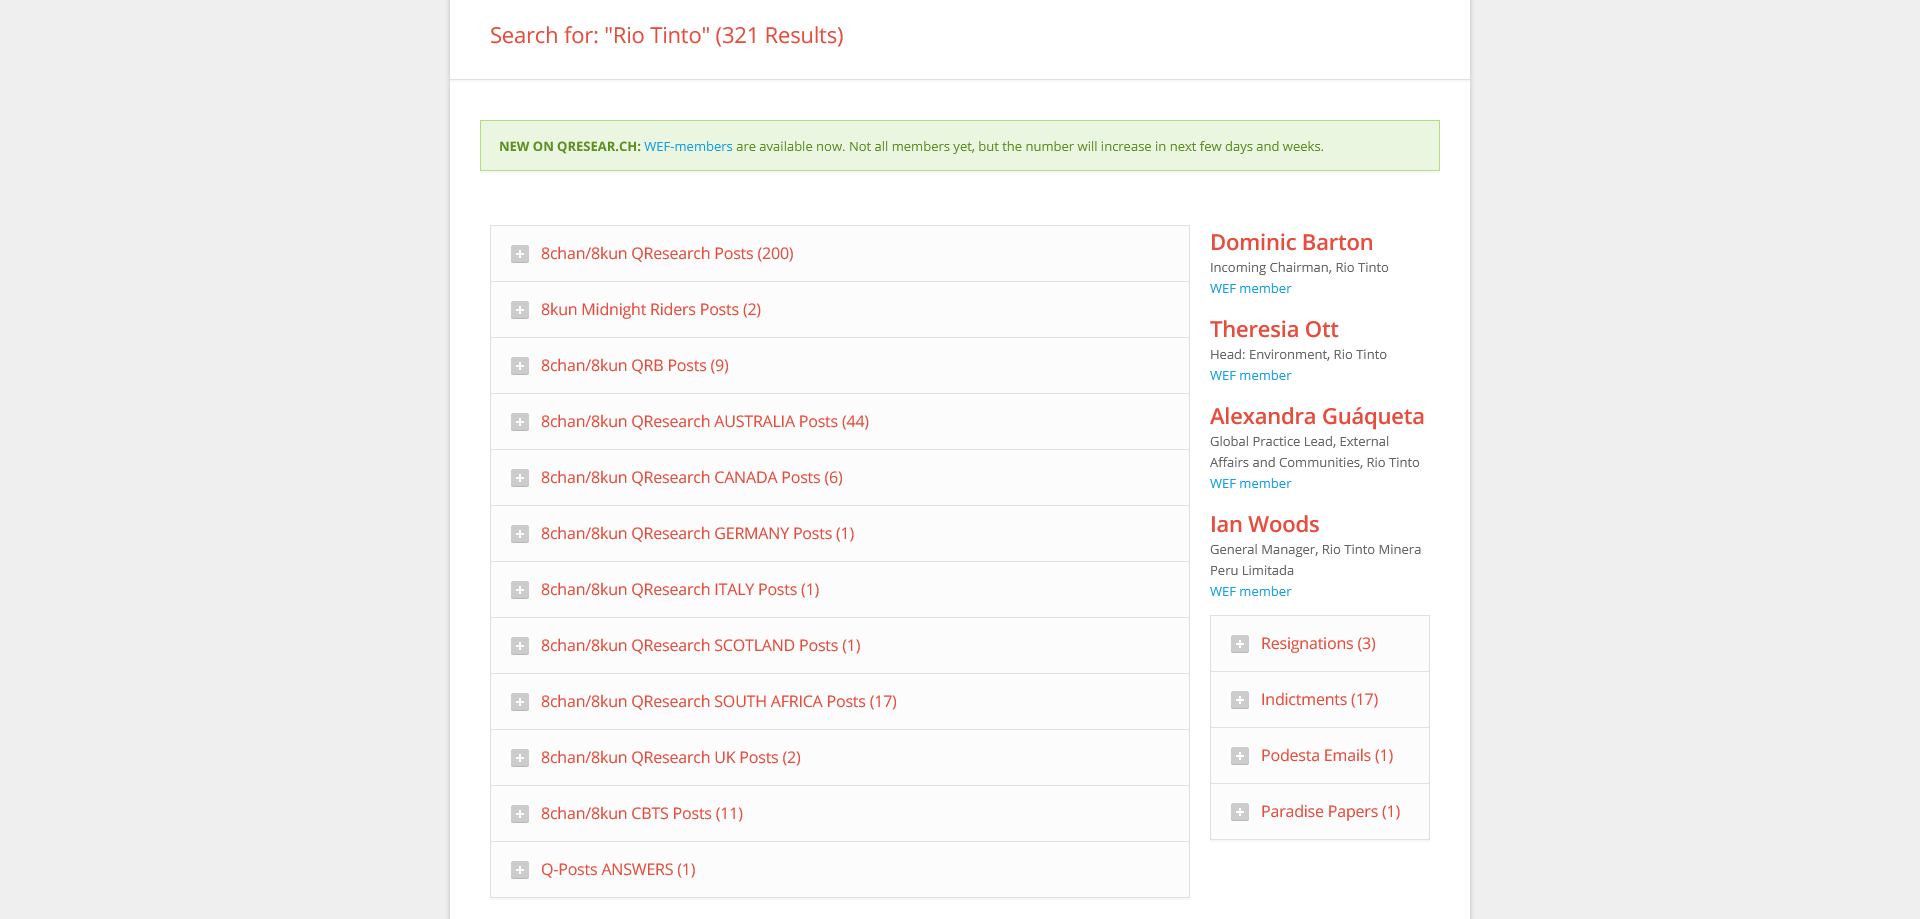Expand plus icon beside Indictments (17)
Screen dimensions: 1920x919
[1240, 700]
